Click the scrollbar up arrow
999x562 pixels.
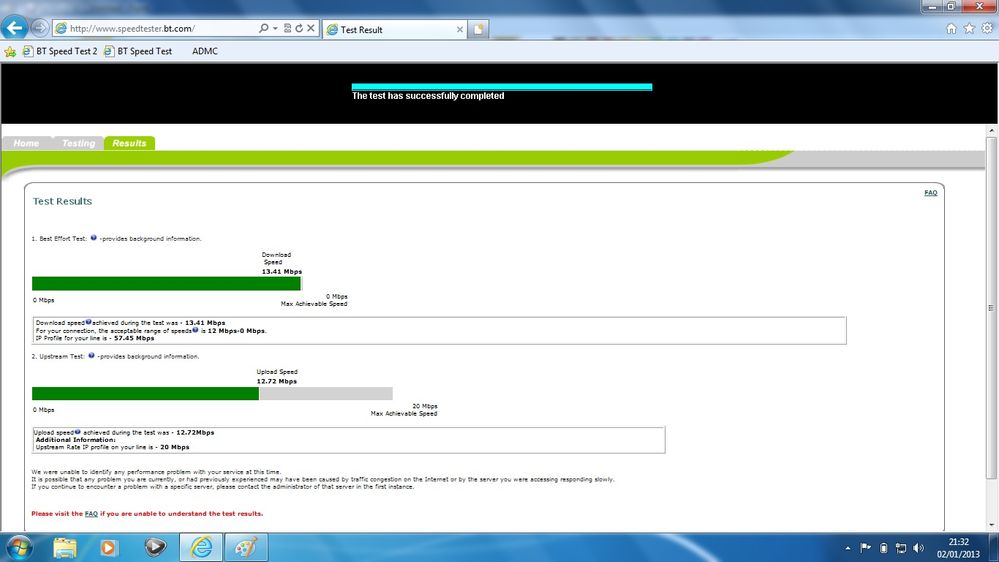pyautogui.click(x=991, y=131)
